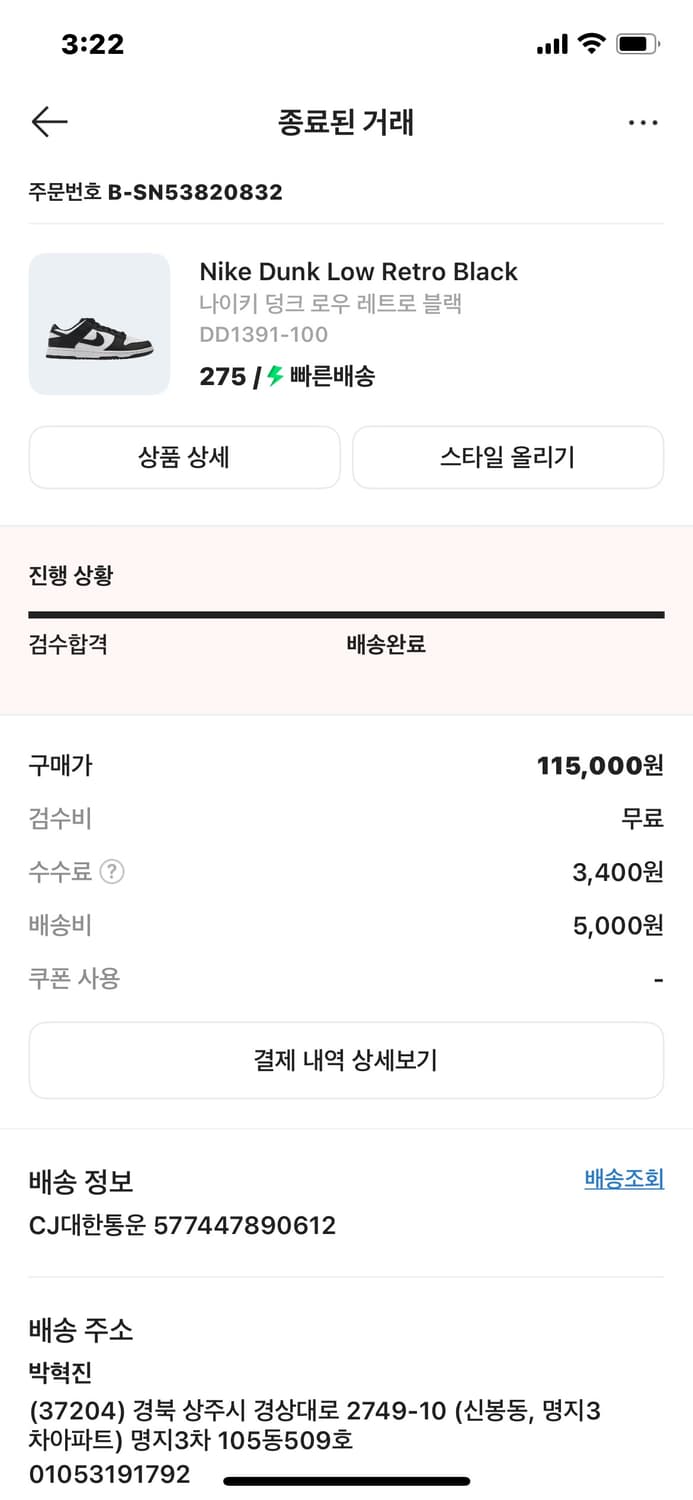
Task: Tap the 검수합격 progress step
Action: (68, 644)
